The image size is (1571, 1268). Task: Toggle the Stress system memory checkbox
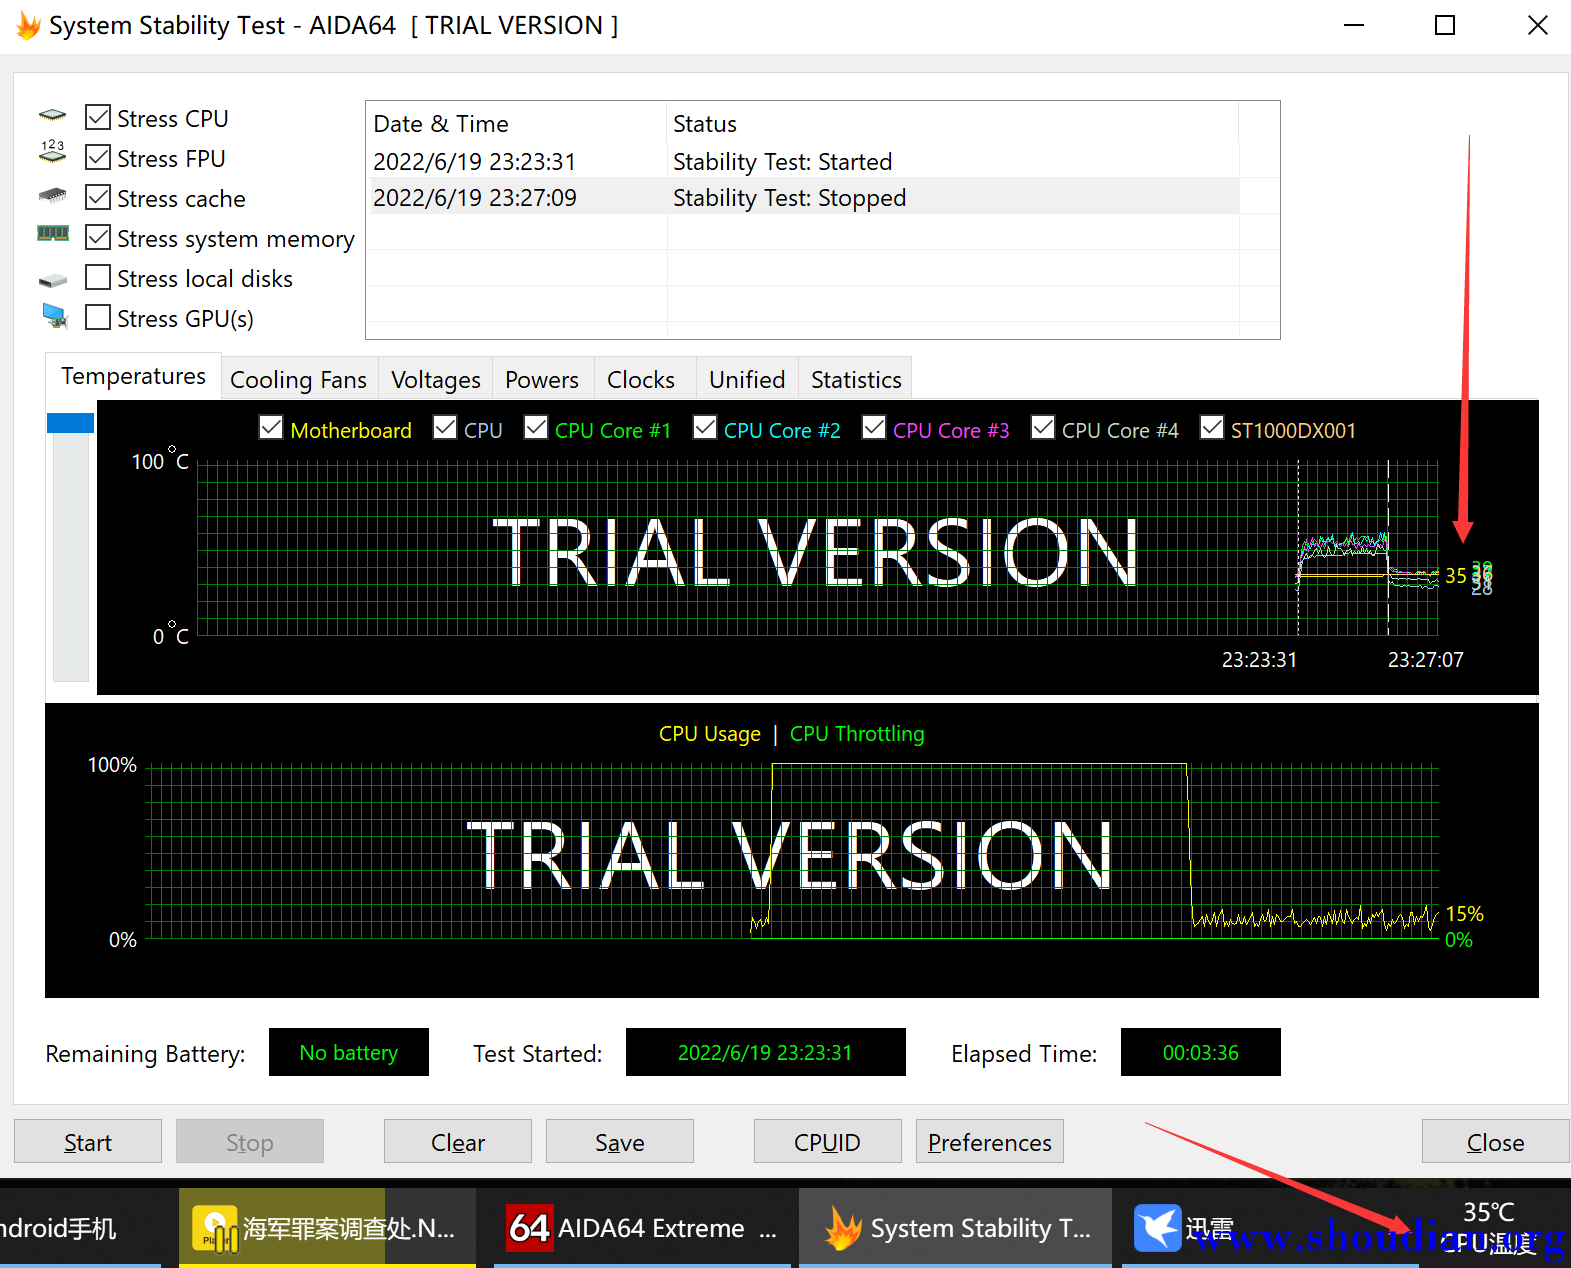[98, 237]
